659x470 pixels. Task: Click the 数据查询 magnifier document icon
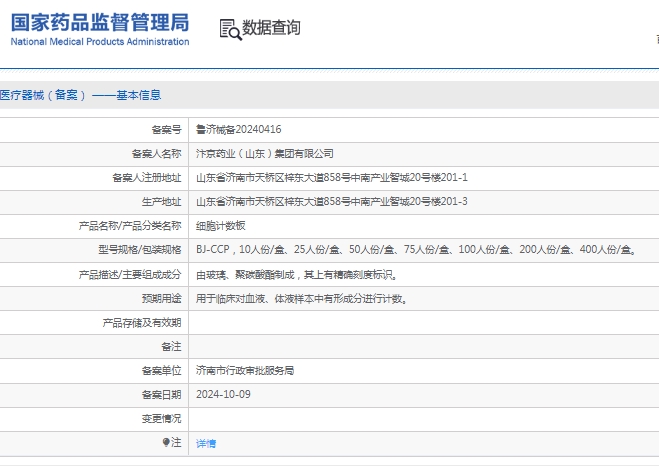point(231,30)
